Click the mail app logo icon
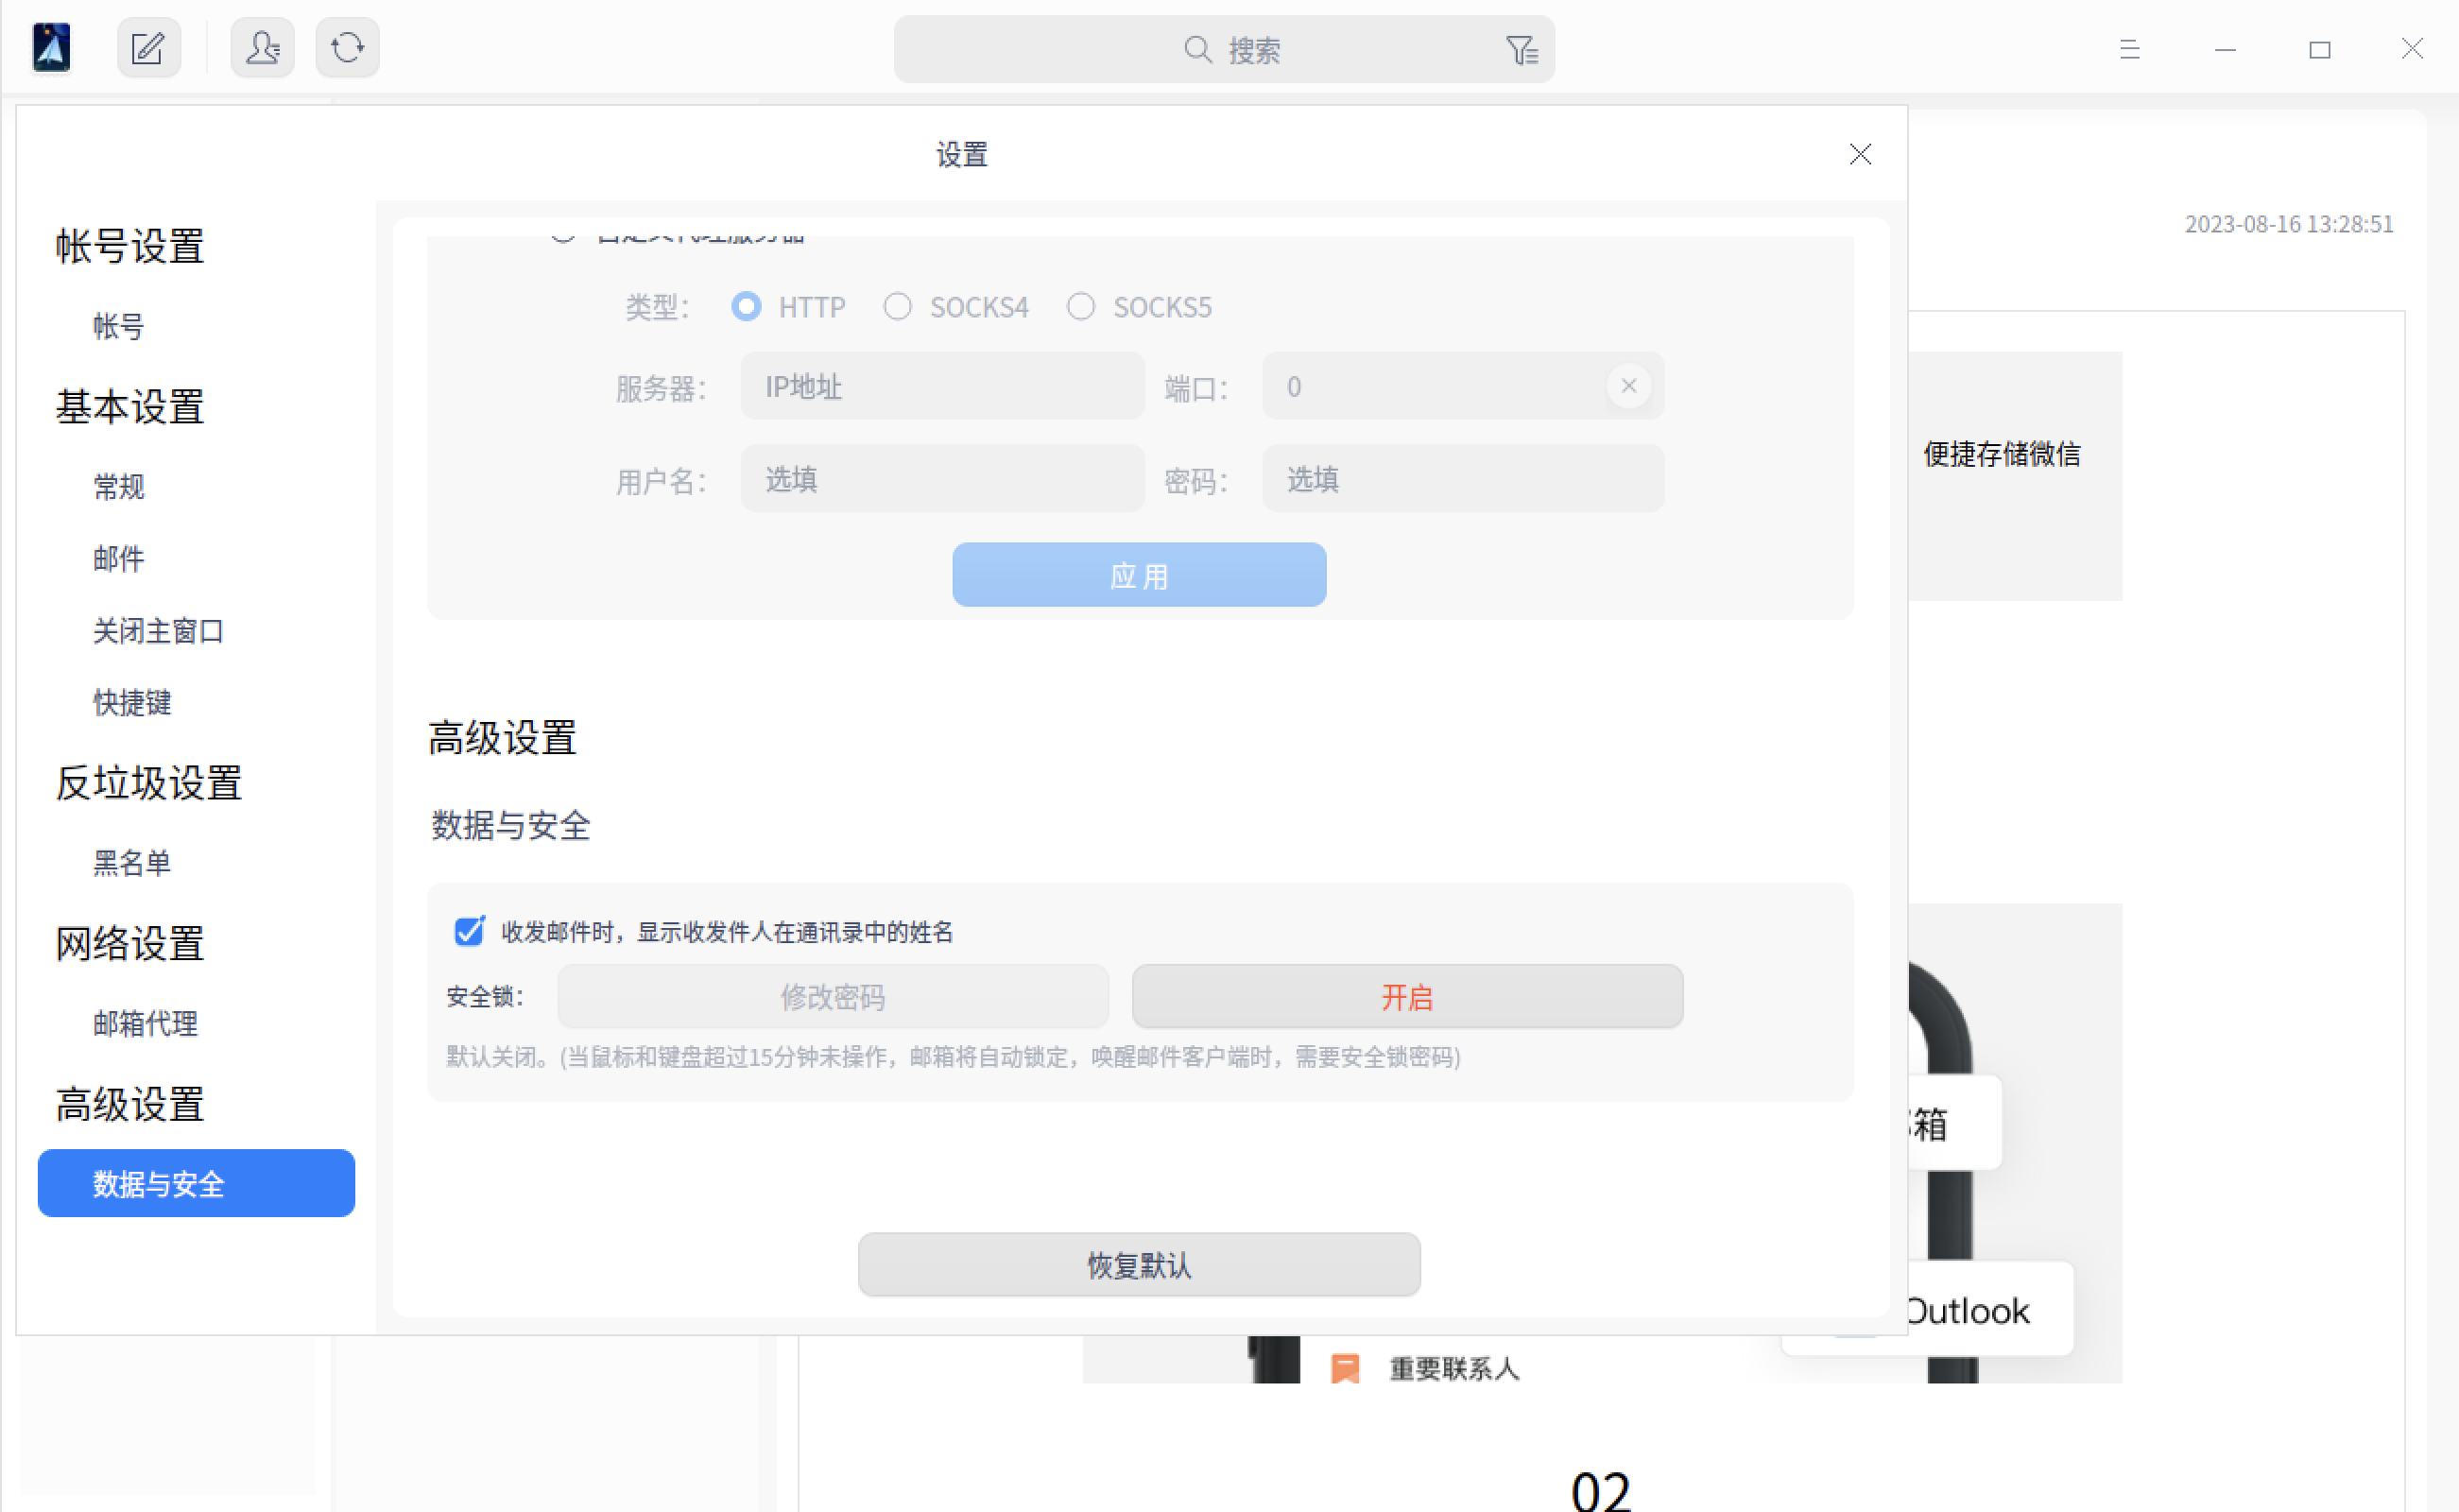The image size is (2459, 1512). tap(52, 48)
